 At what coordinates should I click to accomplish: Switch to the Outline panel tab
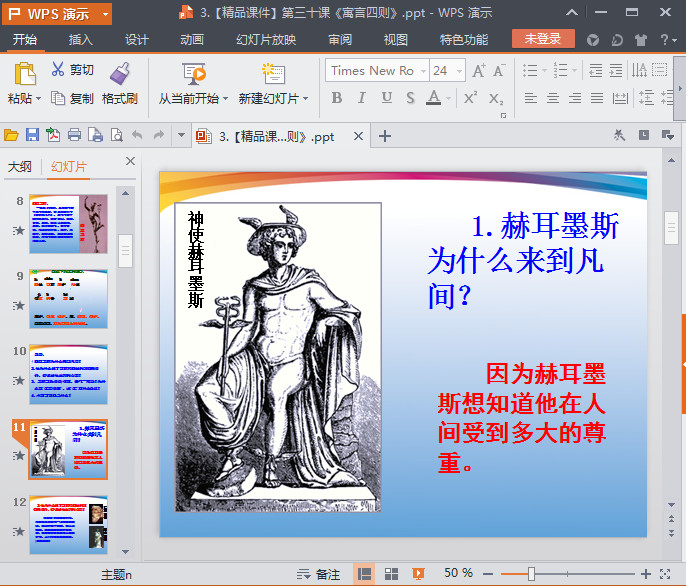pyautogui.click(x=20, y=166)
